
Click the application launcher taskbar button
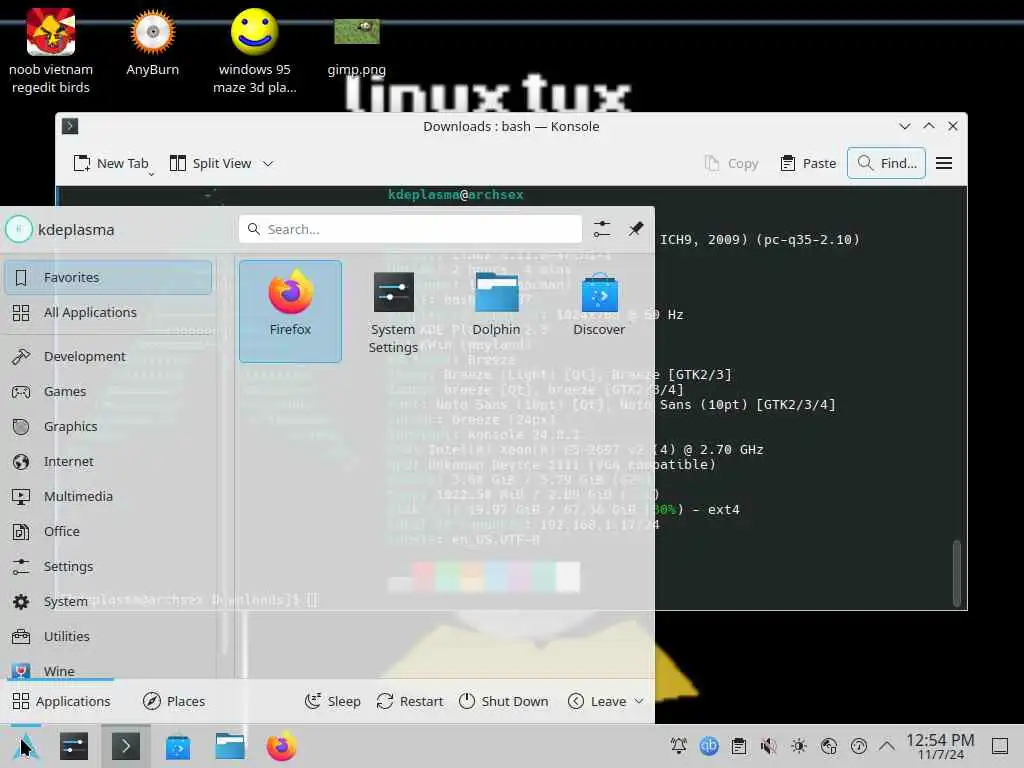tap(25, 746)
